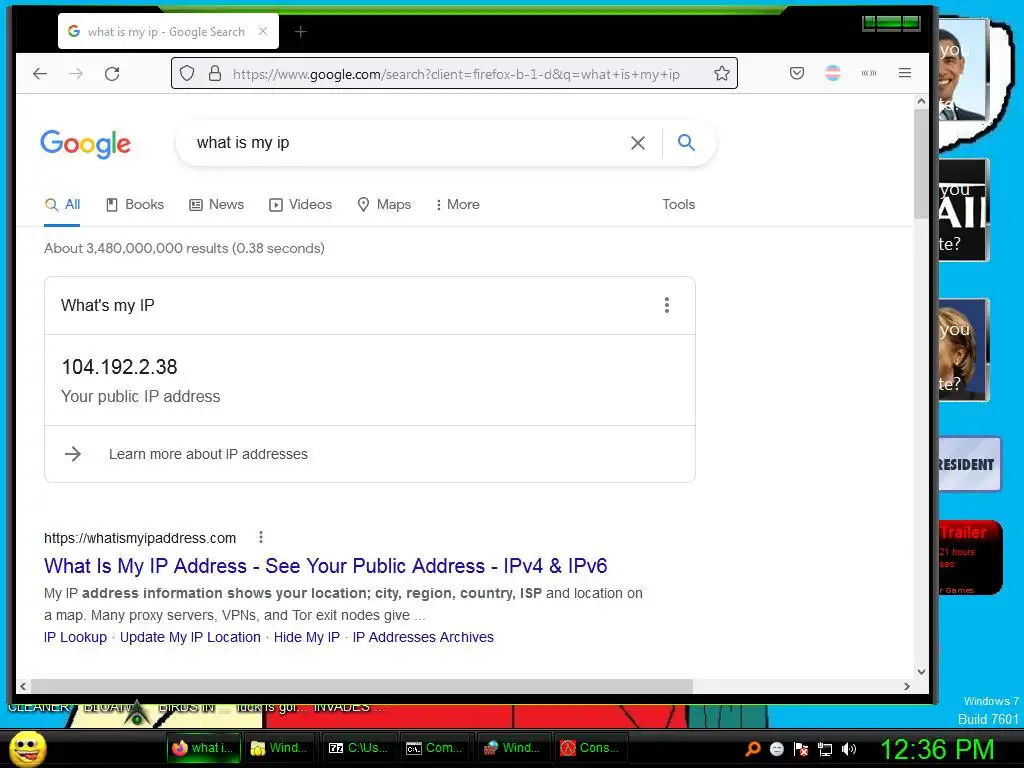Open Learn more about IP addresses
The width and height of the screenshot is (1024, 768).
point(208,454)
